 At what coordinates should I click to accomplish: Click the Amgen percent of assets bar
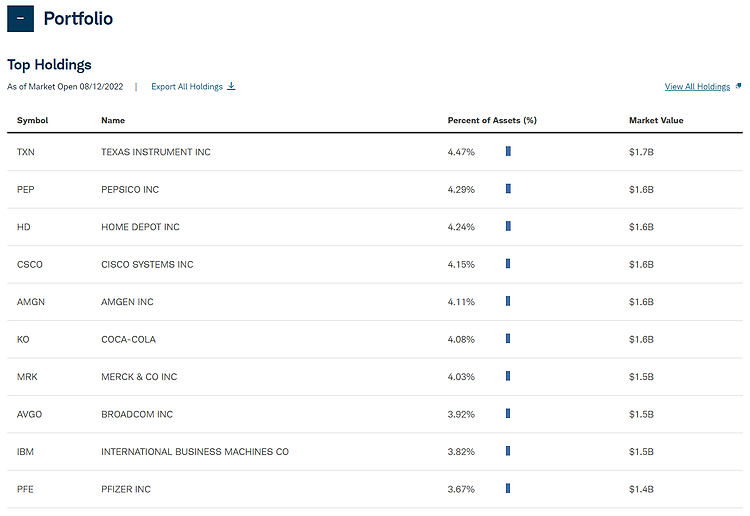pos(508,301)
